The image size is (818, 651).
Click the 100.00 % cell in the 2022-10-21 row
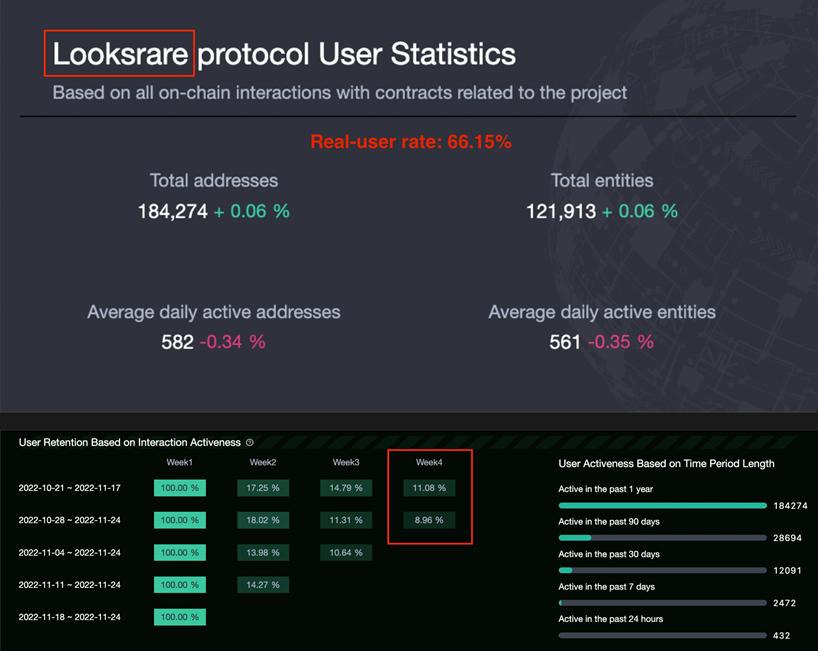click(x=180, y=488)
